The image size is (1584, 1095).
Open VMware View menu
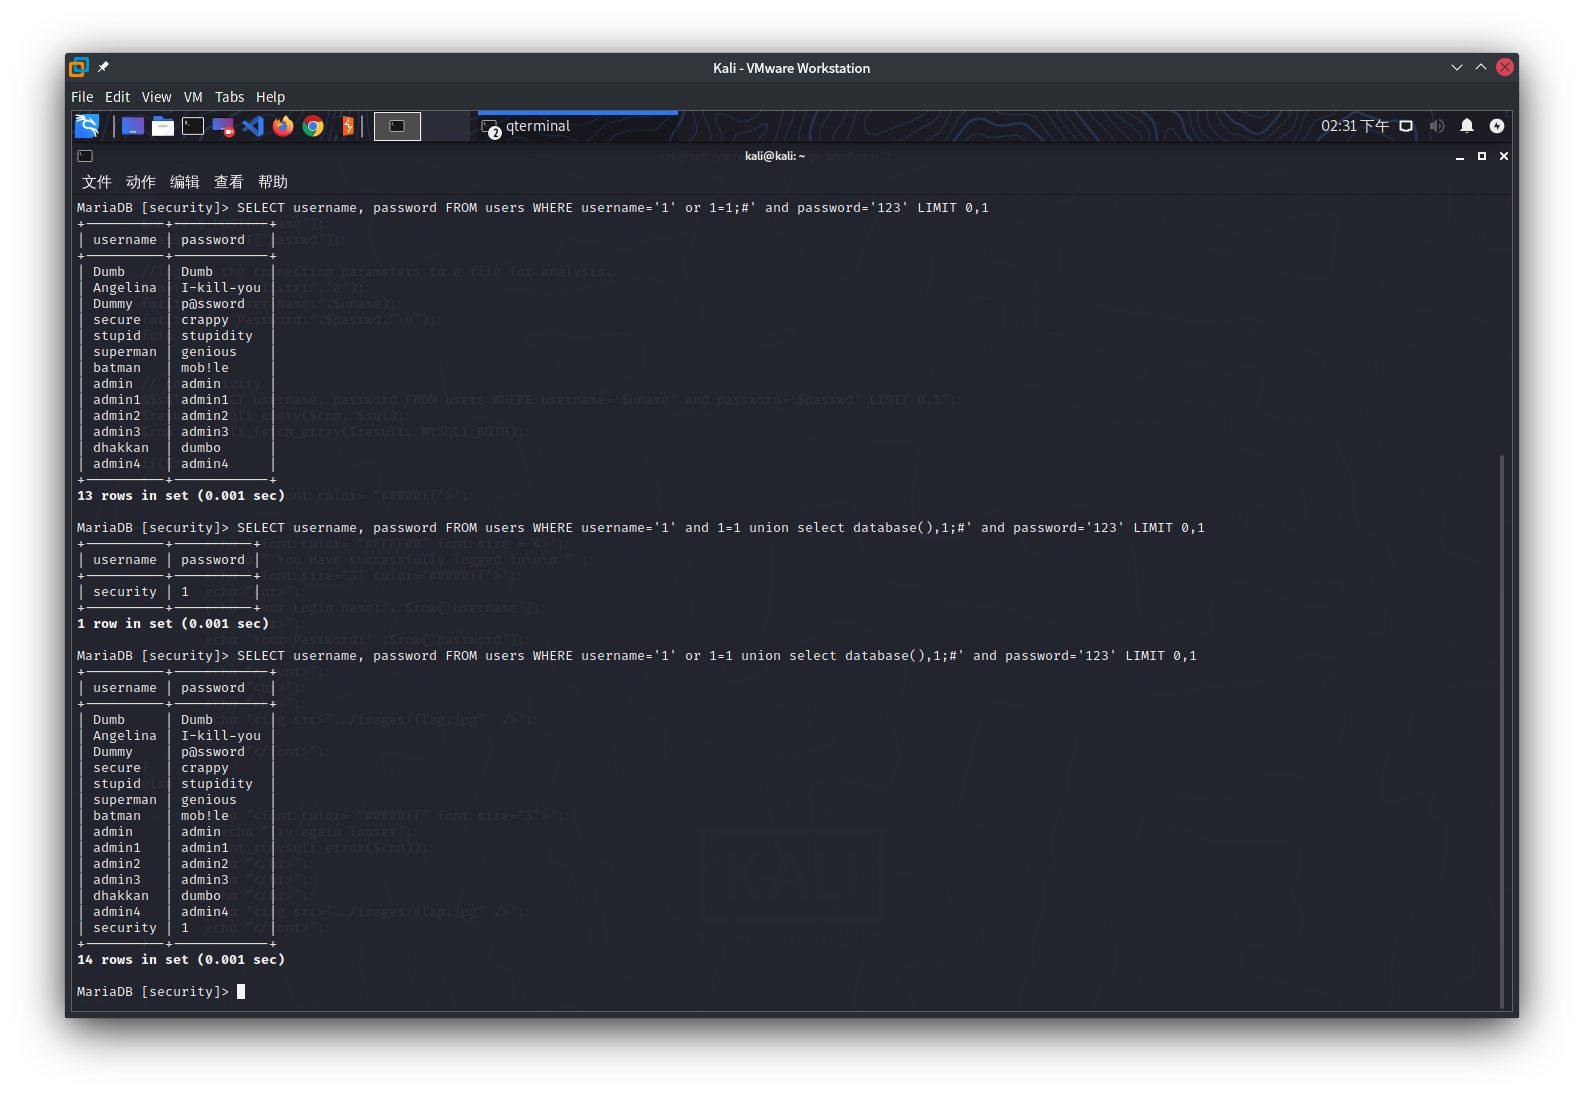click(156, 97)
